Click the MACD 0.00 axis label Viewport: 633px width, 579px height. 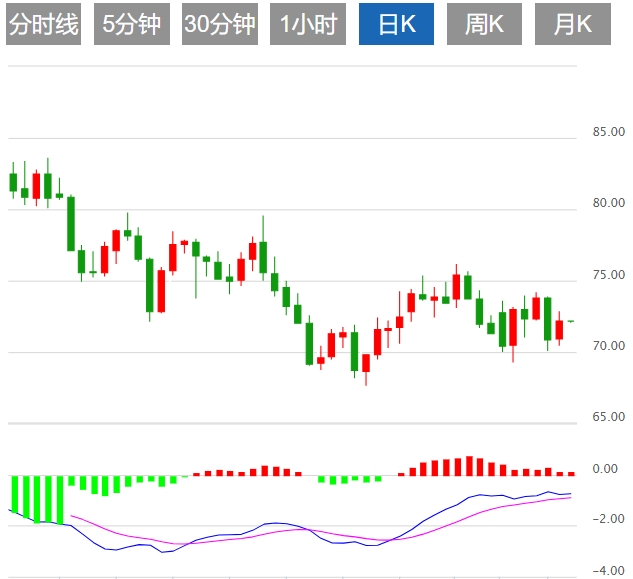[x=604, y=469]
